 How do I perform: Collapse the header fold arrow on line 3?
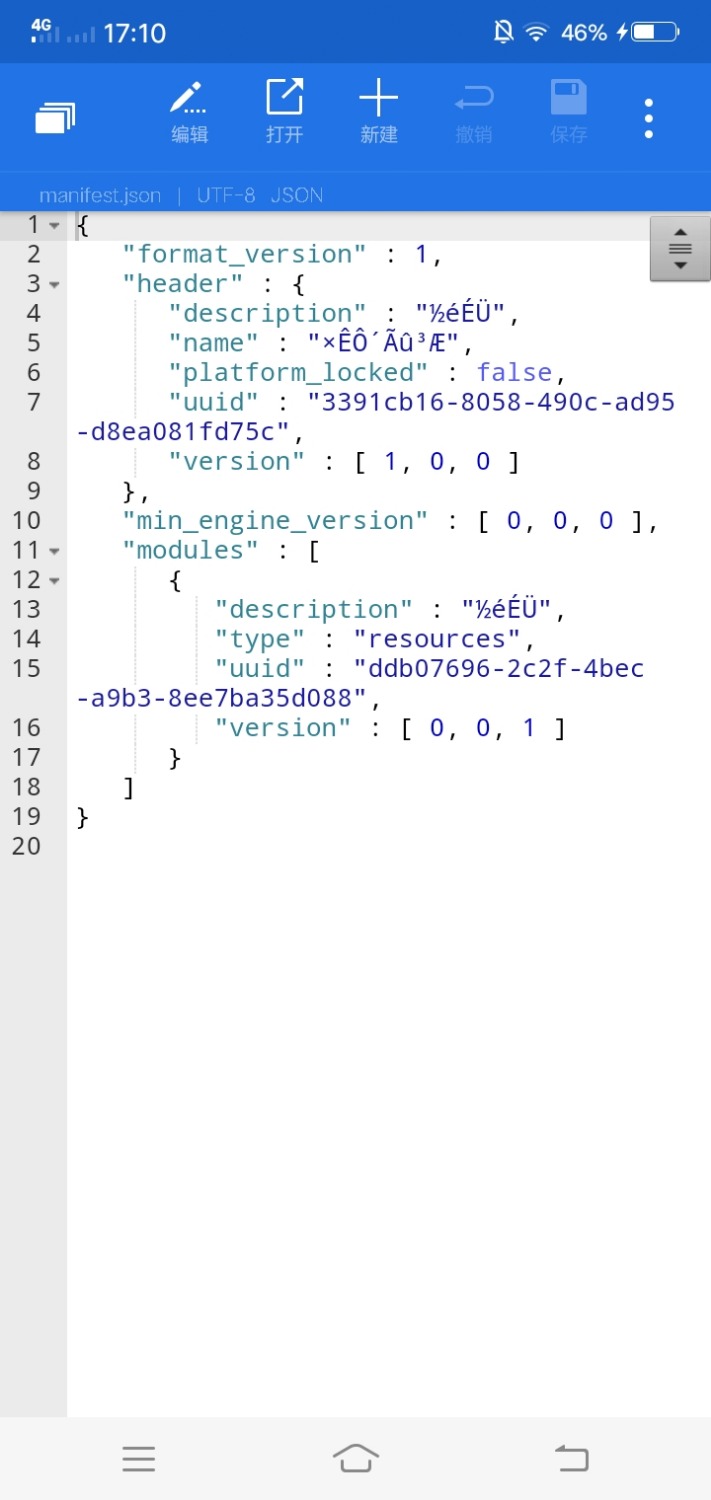click(54, 285)
